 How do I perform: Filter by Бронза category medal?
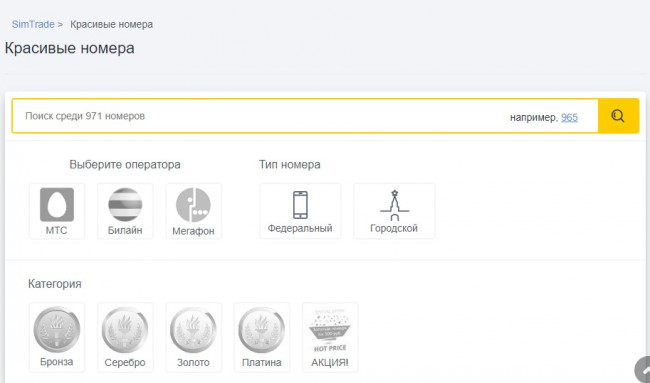(57, 330)
